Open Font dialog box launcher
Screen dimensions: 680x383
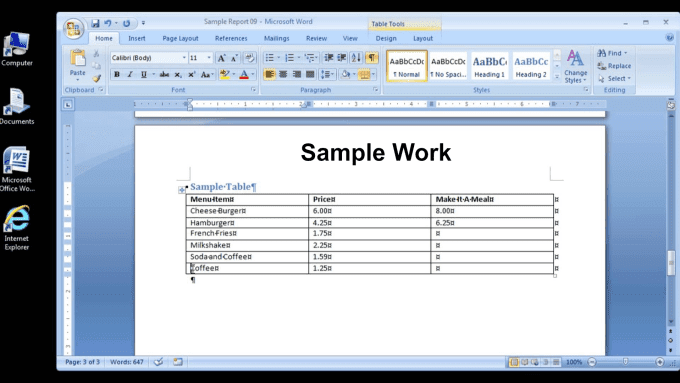click(253, 90)
